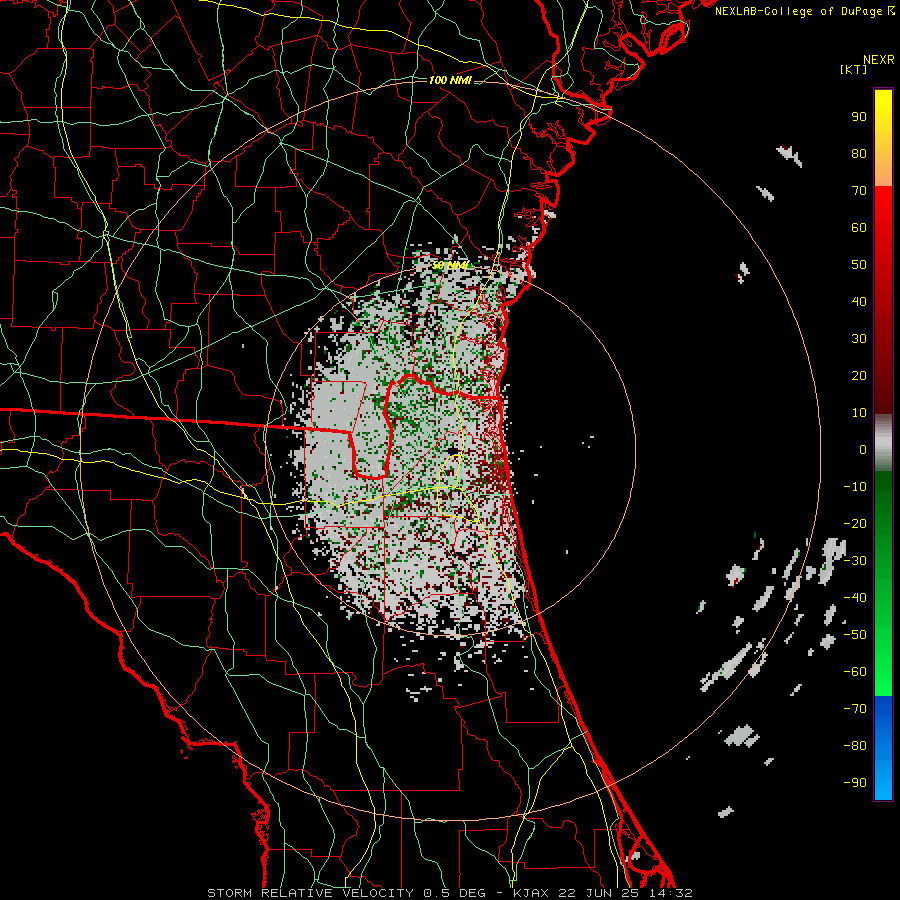Click the STORM RELATIVE VELOCITY caption text

[x=310, y=893]
